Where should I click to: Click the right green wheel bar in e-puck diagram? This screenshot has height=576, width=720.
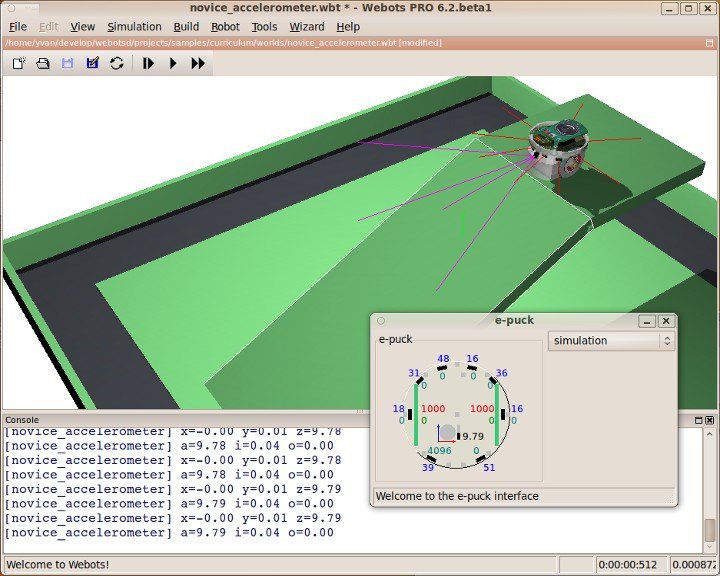(497, 414)
